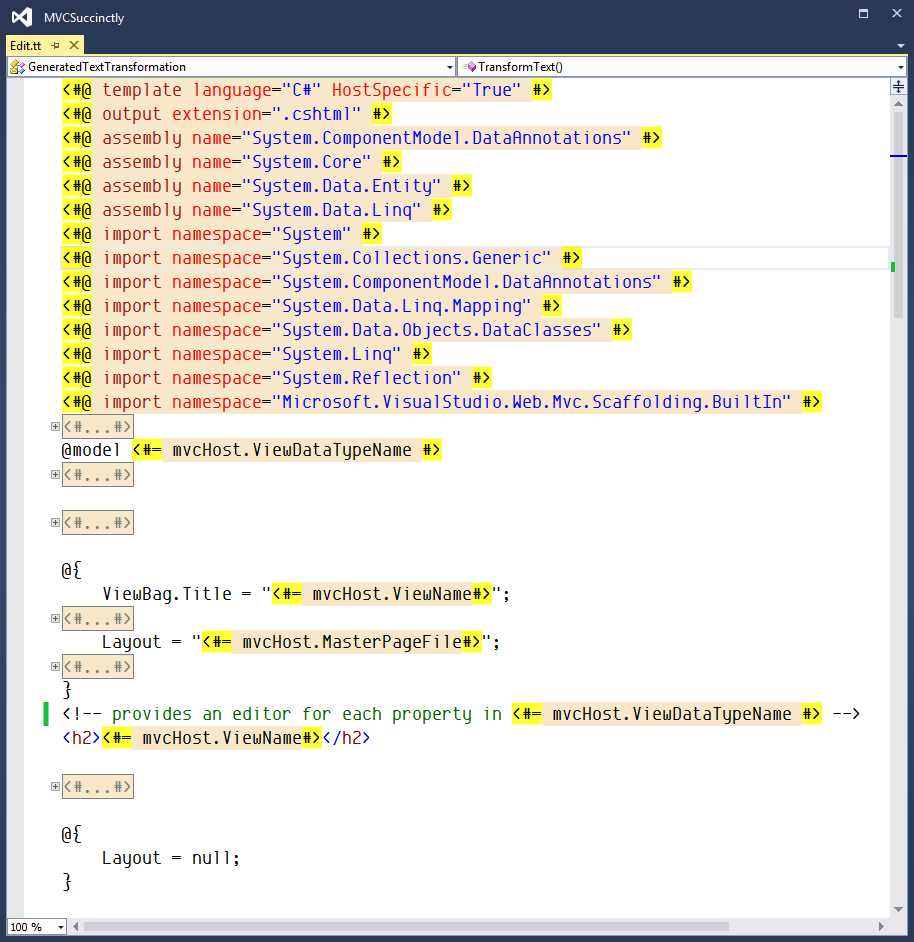
Task: Toggle the pin icon on Edit.tt tab
Action: [55, 45]
